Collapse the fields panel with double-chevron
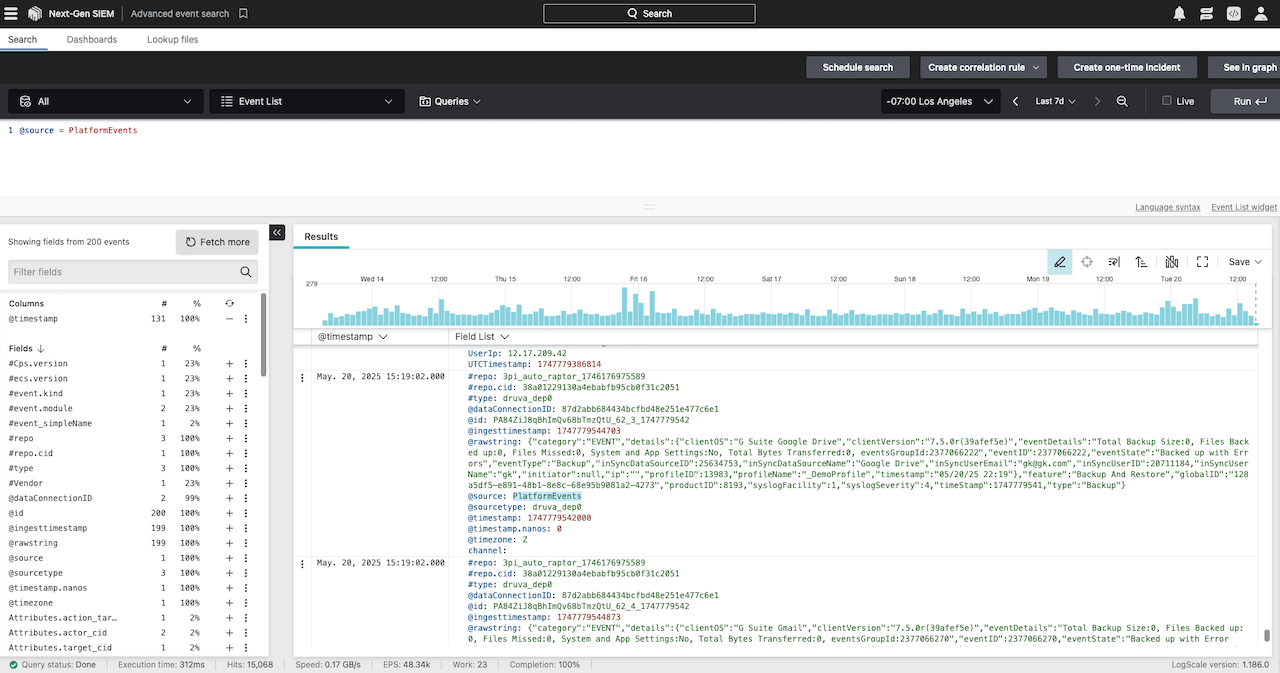The height and width of the screenshot is (673, 1280). 278,233
